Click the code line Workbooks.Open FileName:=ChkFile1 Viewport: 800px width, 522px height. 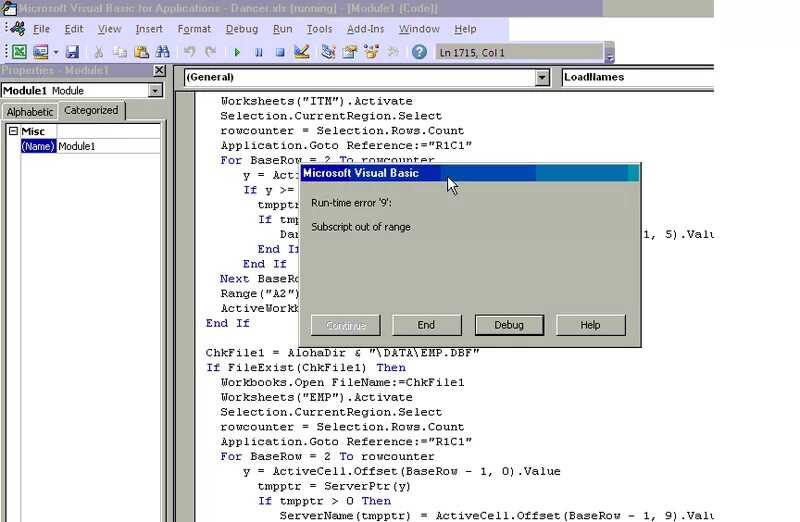[x=342, y=382]
